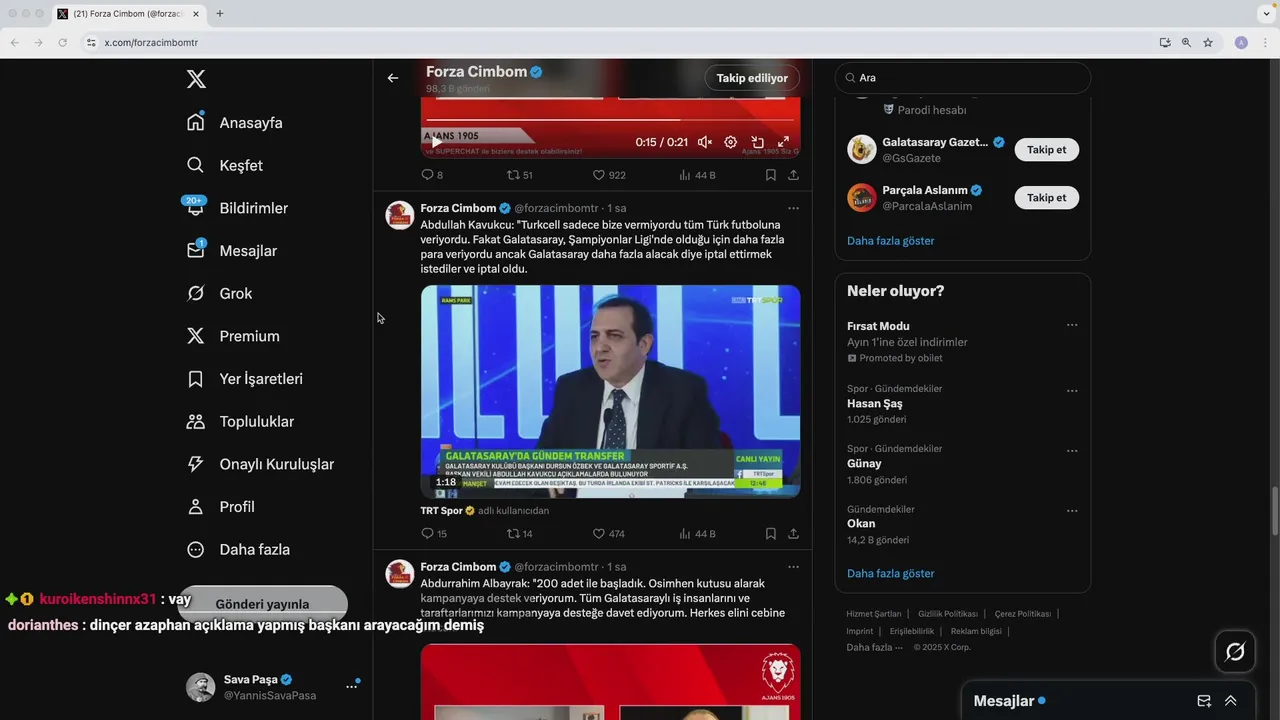Open the top video's settings gear
Screen dimensions: 1280x720
(x=731, y=142)
